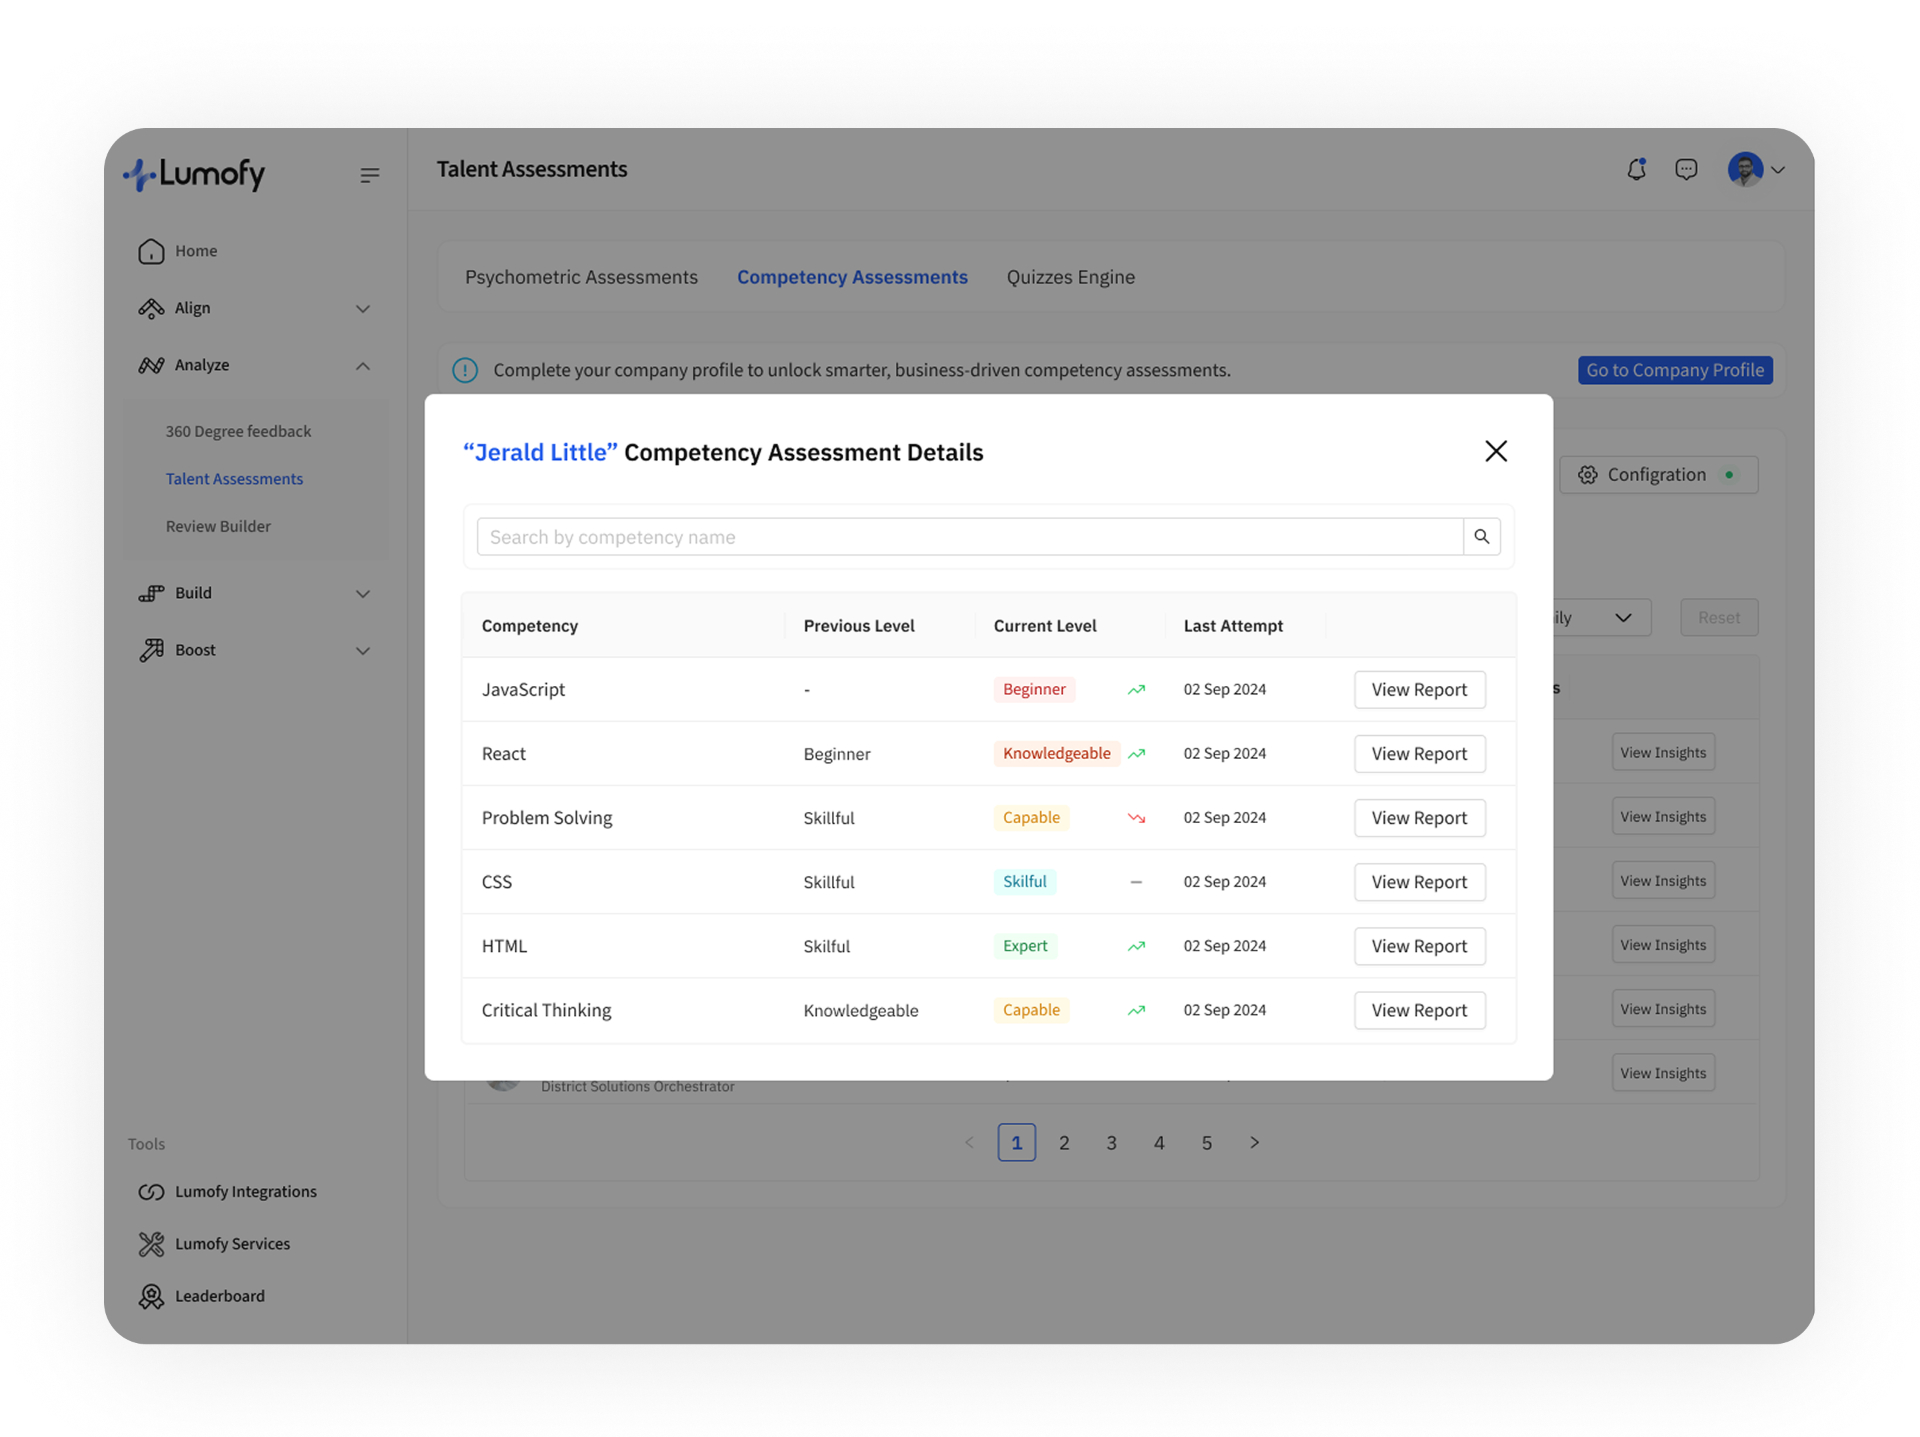The height and width of the screenshot is (1437, 1920).
Task: Open Review Builder in sidebar
Action: click(x=218, y=526)
